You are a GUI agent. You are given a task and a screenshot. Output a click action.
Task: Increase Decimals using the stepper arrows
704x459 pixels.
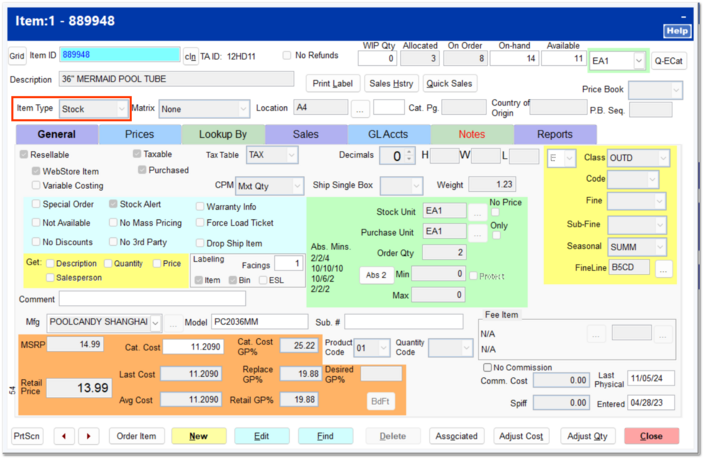click(409, 152)
